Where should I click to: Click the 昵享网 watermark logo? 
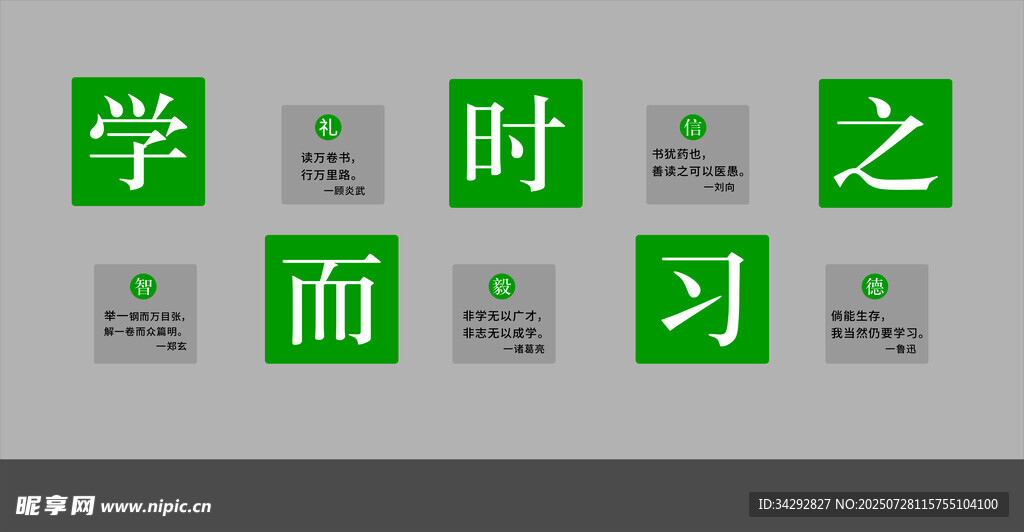[x=54, y=505]
